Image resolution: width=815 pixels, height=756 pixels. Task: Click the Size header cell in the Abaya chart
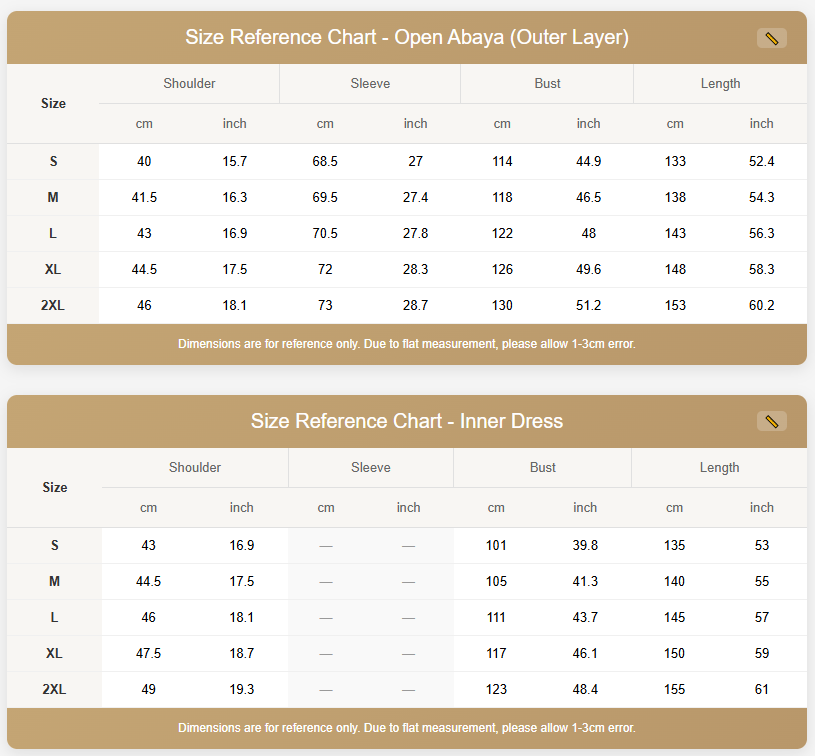[x=53, y=103]
